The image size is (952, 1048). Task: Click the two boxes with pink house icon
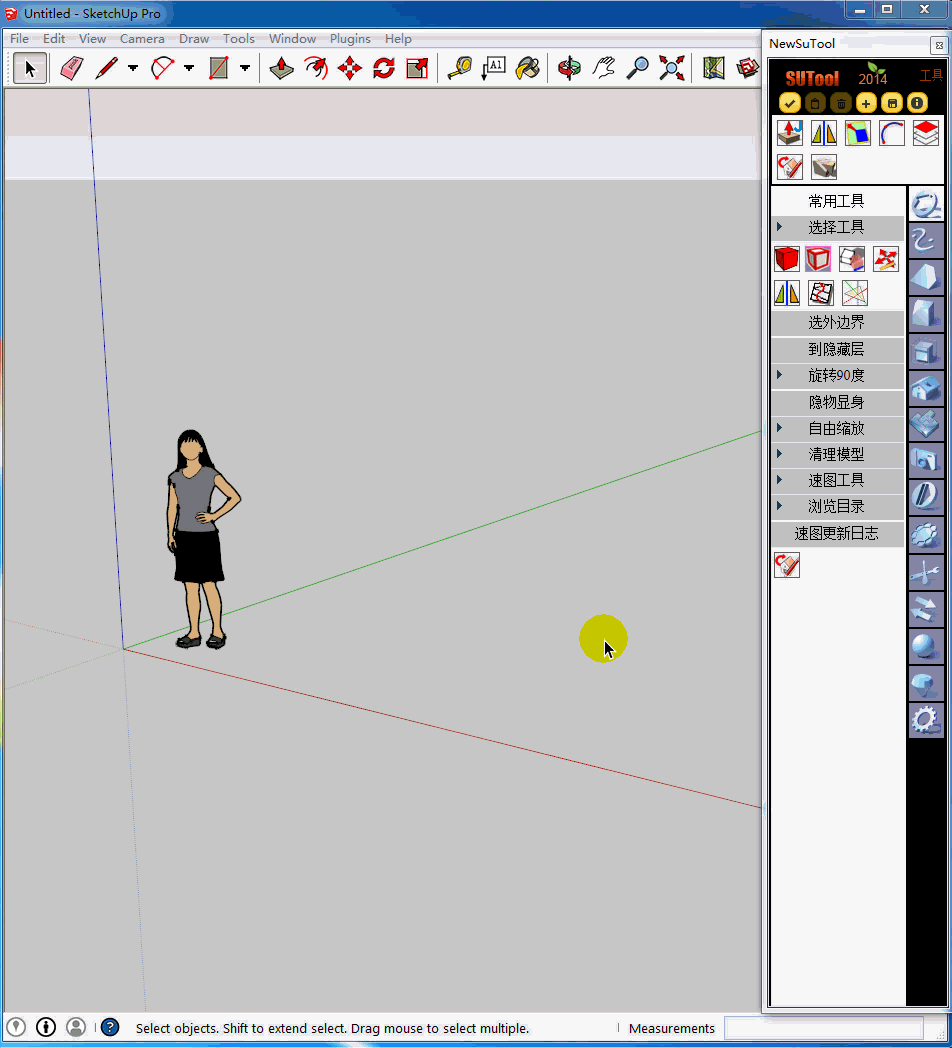852,259
